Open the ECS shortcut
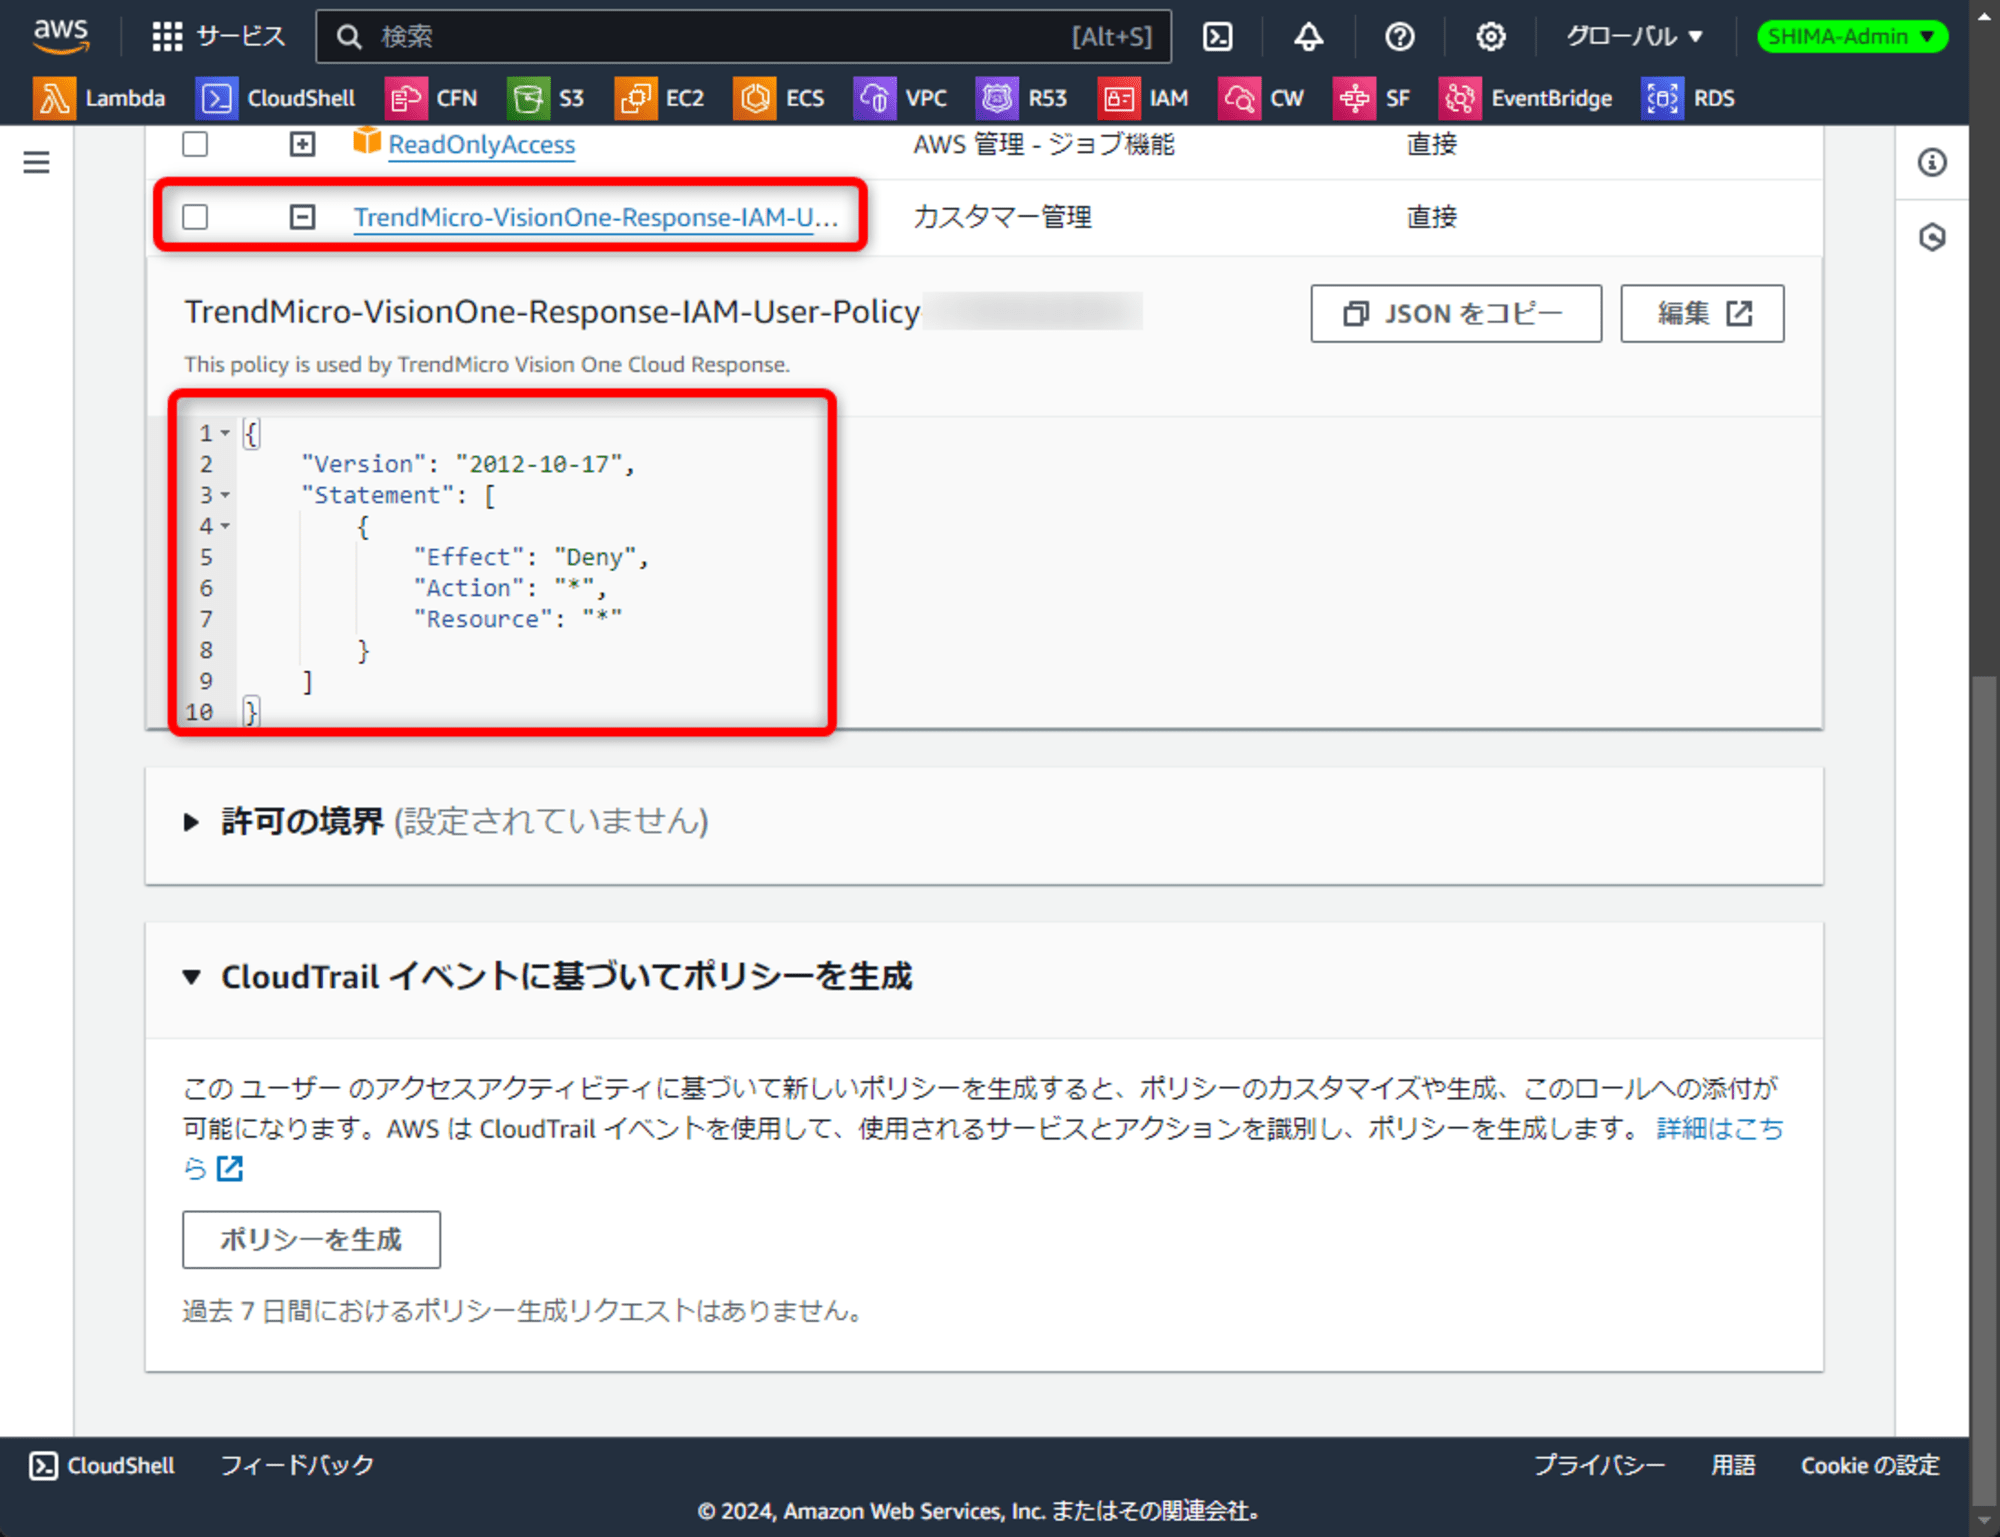The width and height of the screenshot is (2000, 1537). [779, 98]
